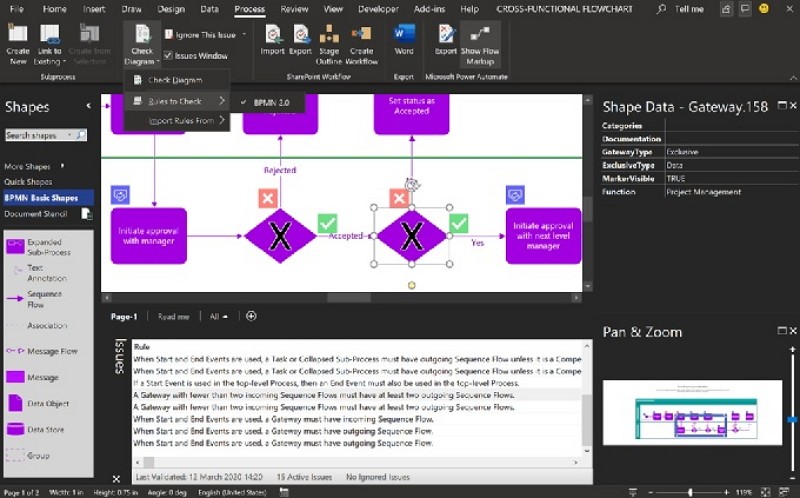Select the 'Initiate approval with manager' task shape
800x498 pixels.
(148, 236)
